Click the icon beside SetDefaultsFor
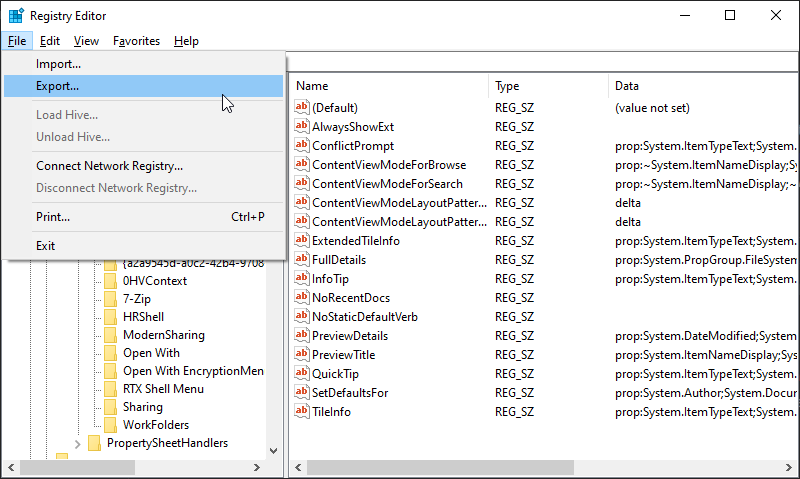800x479 pixels. pos(302,392)
